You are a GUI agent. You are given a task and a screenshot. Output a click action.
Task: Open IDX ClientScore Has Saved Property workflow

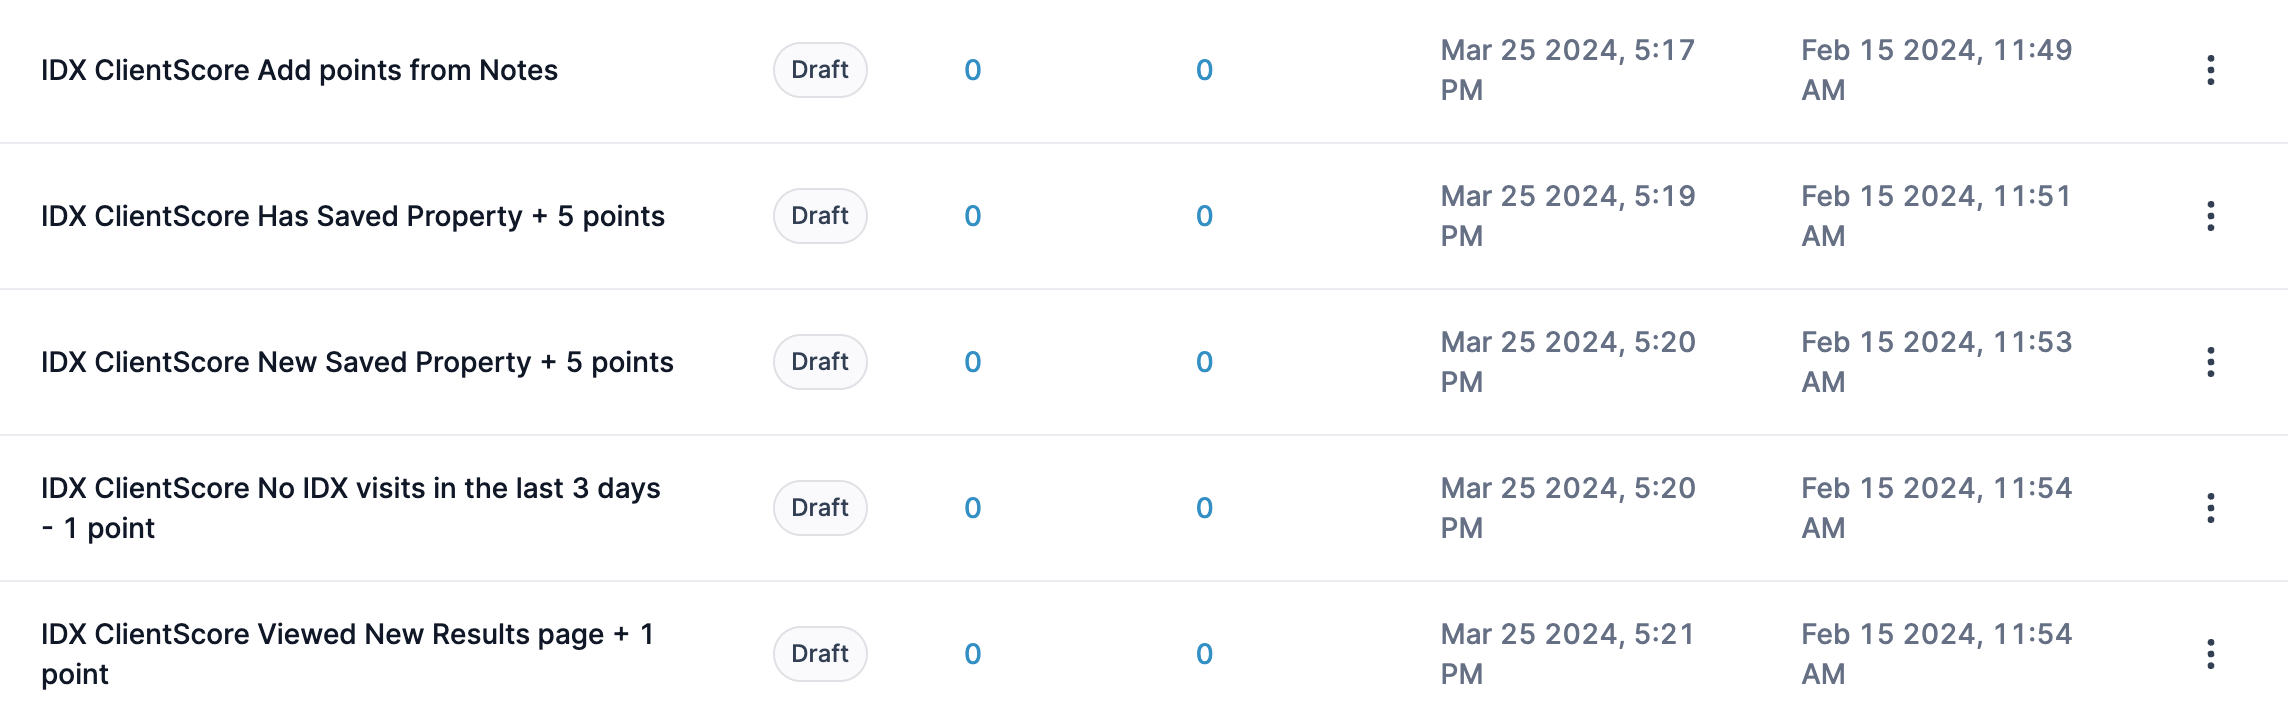(352, 216)
